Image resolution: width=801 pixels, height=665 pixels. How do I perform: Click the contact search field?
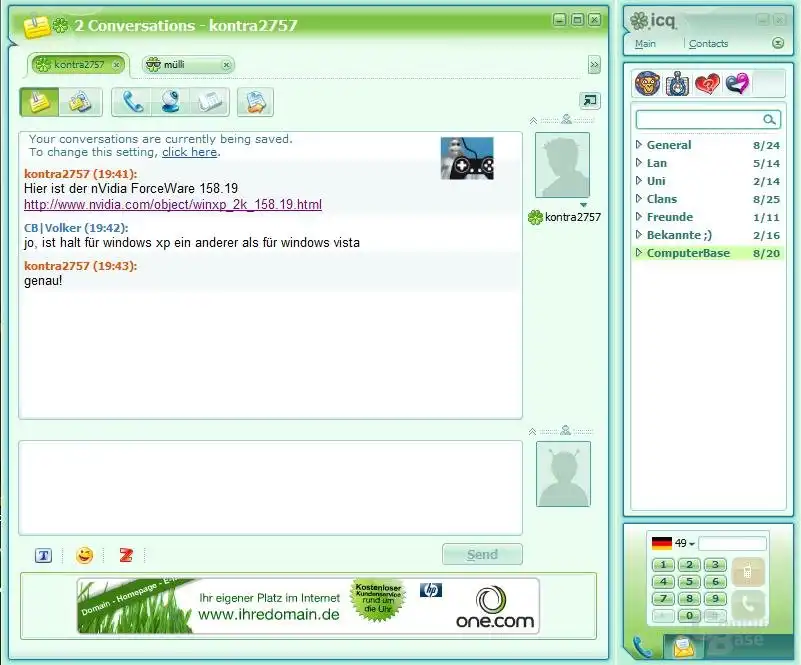point(700,120)
